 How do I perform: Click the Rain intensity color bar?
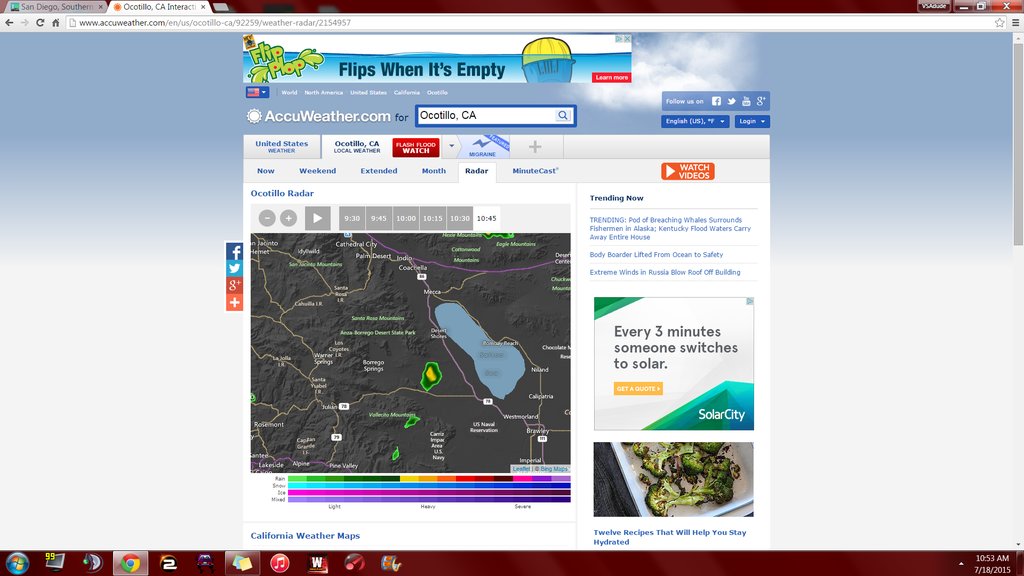(429, 479)
